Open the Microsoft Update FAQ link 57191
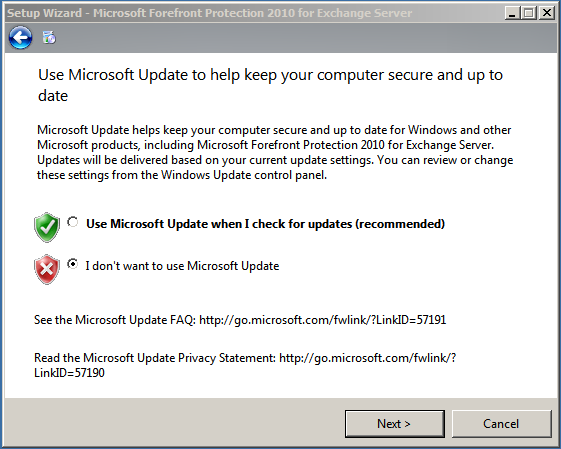Viewport: 561px width, 449px height. (x=322, y=319)
